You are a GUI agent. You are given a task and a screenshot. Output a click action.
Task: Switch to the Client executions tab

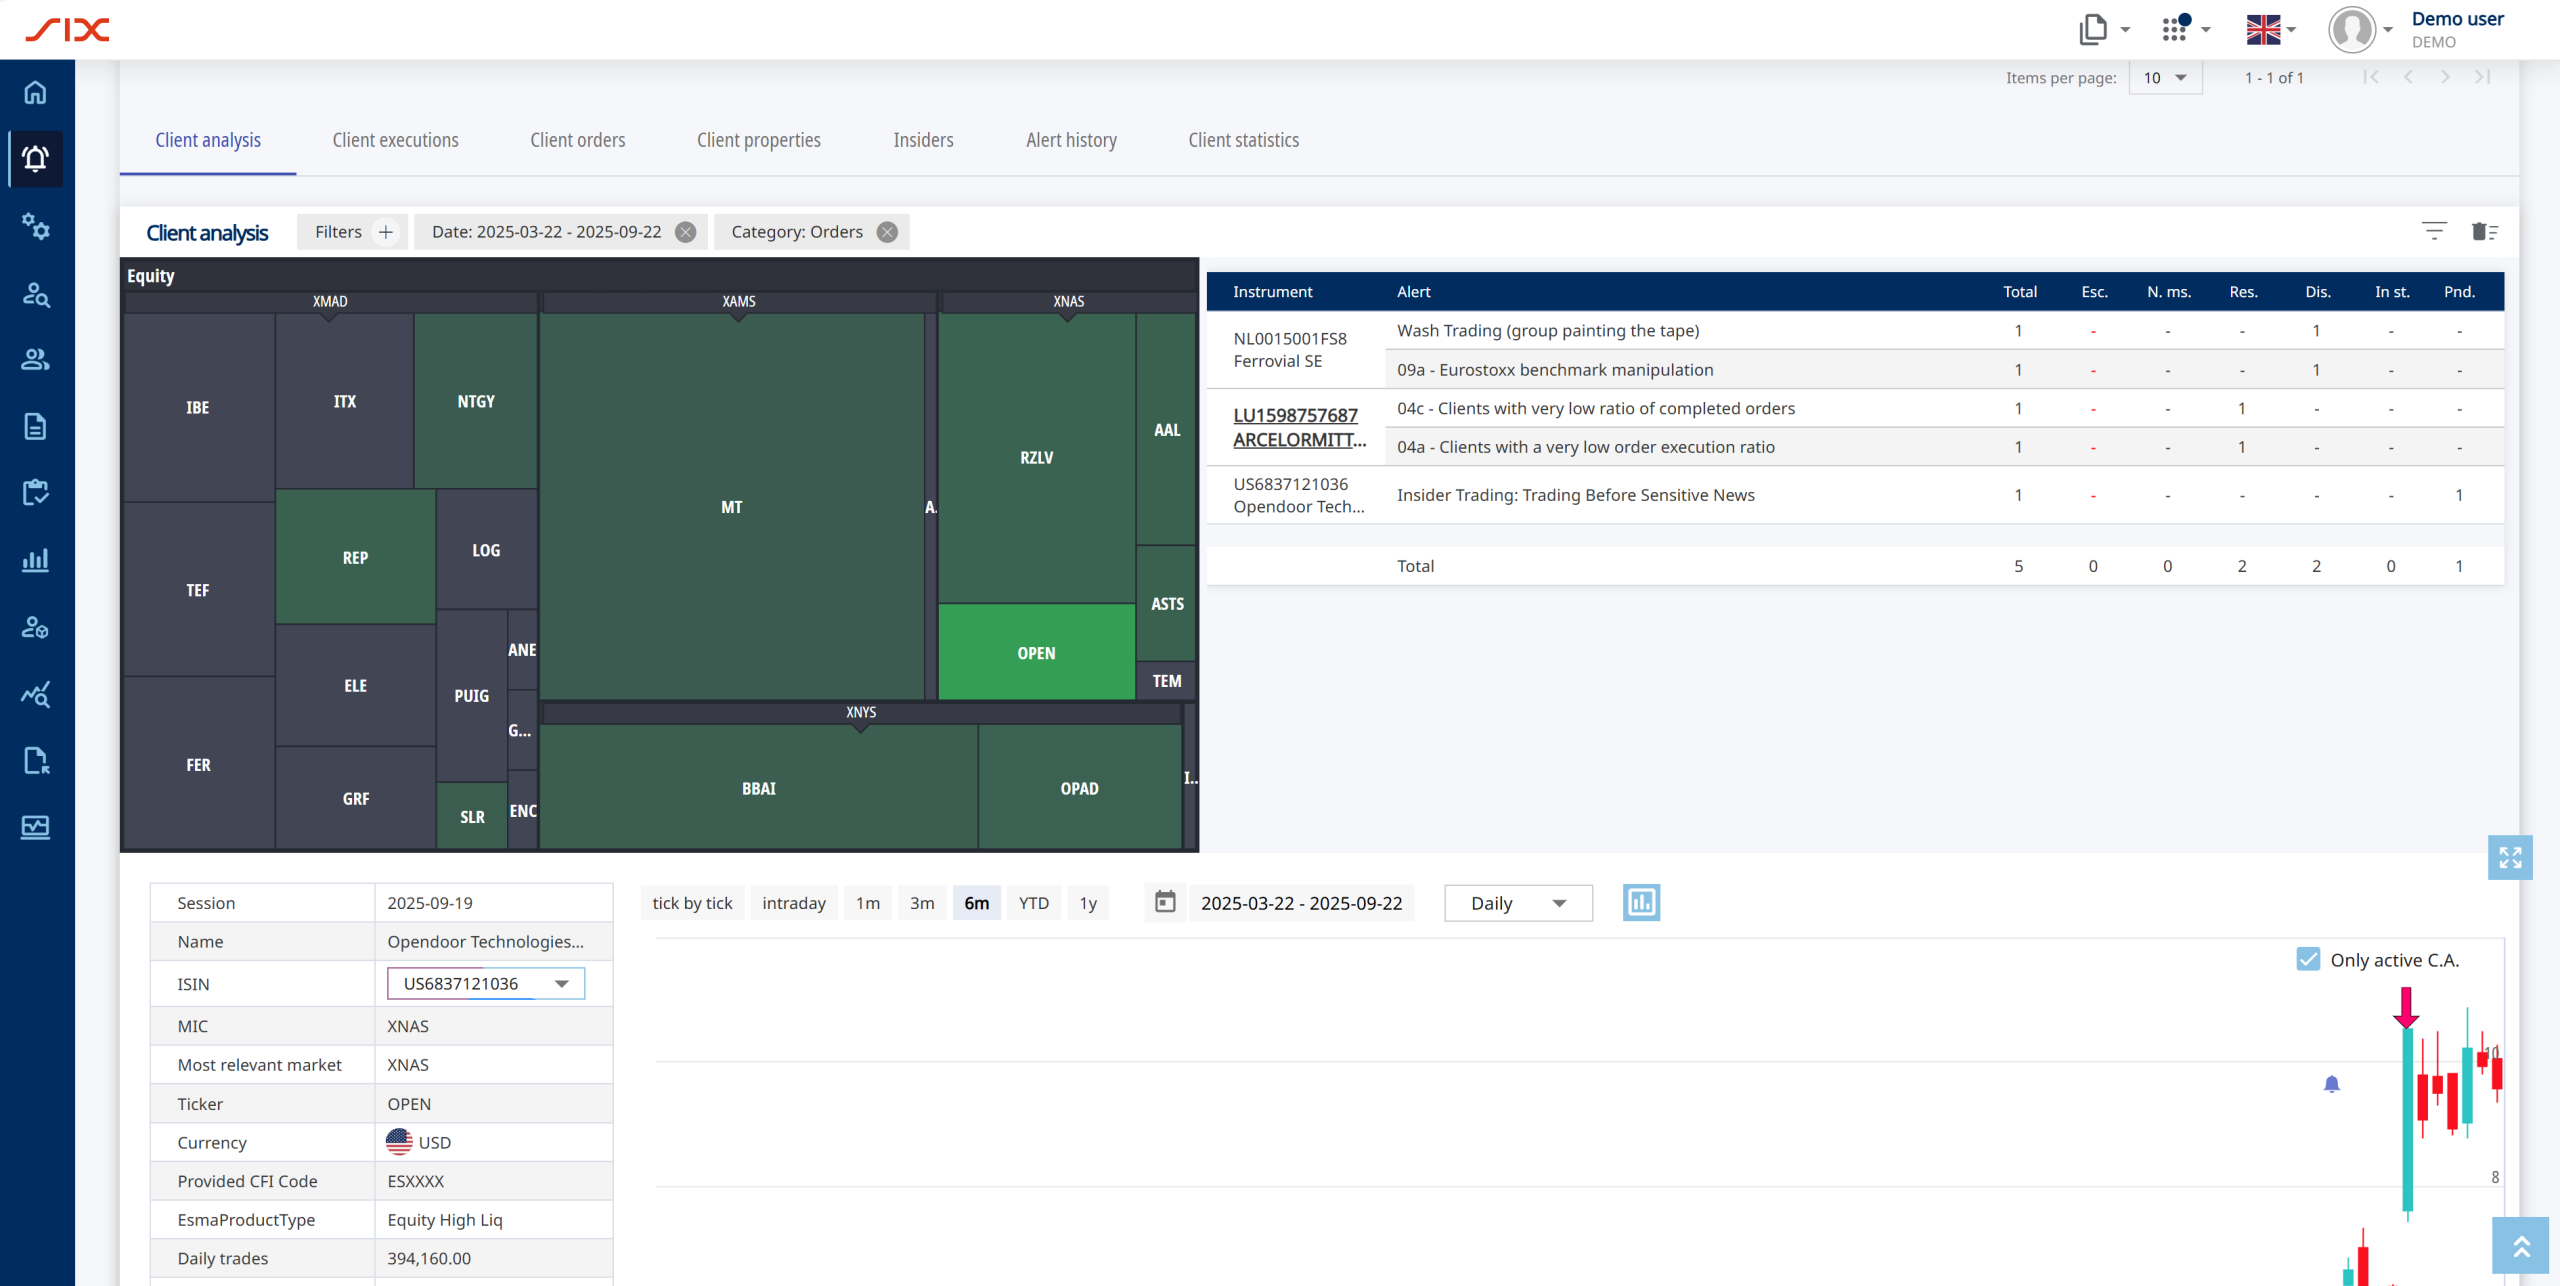(x=395, y=140)
